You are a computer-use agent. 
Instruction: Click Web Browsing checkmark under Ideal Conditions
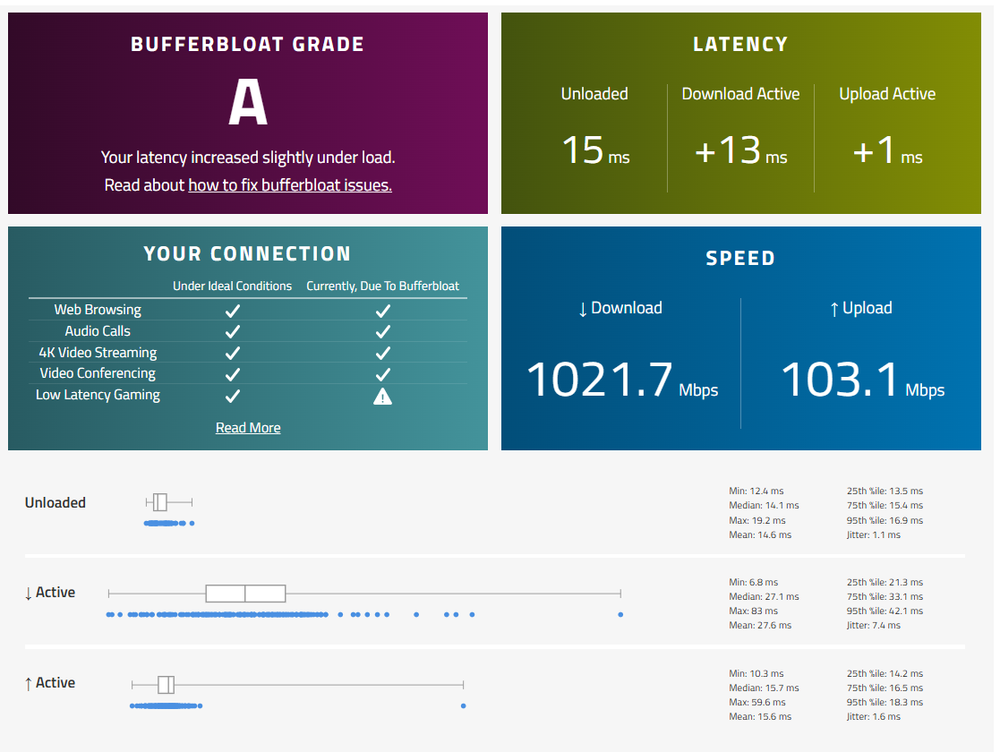pyautogui.click(x=232, y=310)
